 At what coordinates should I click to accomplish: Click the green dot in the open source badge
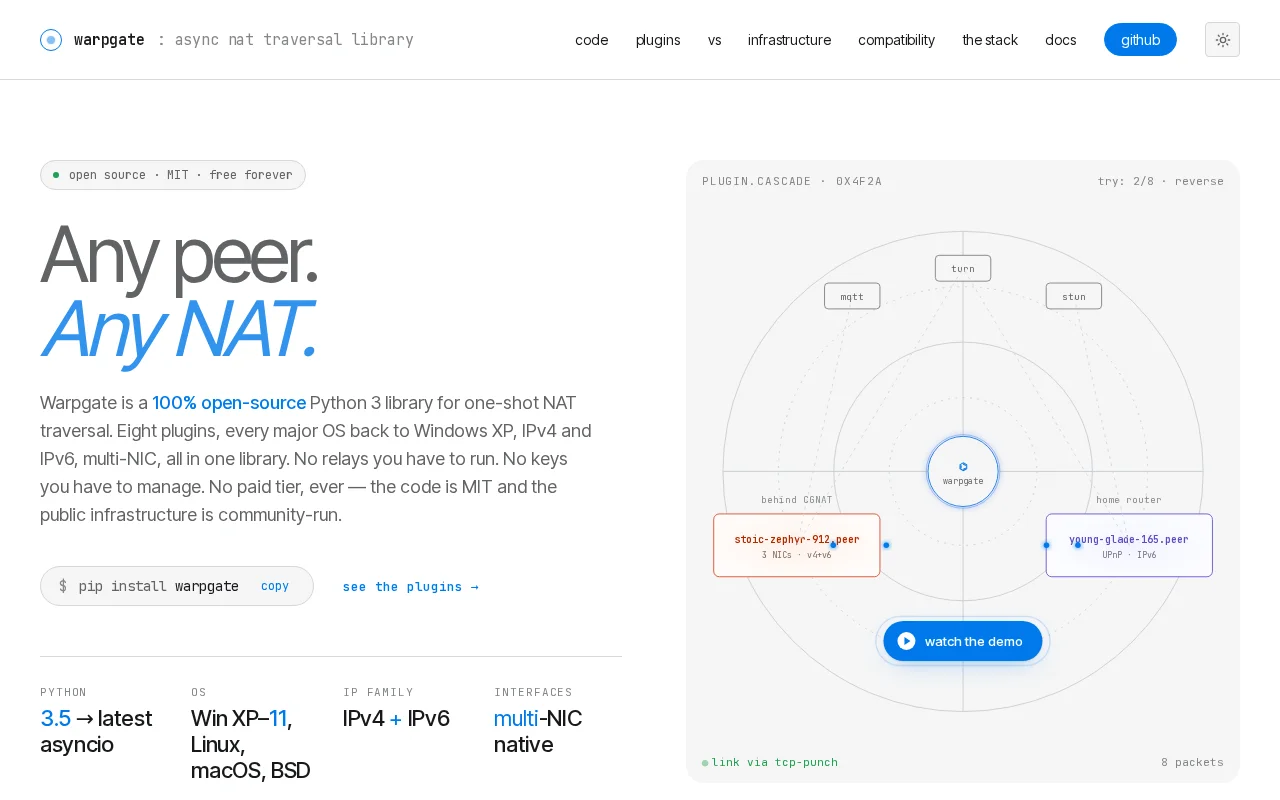point(56,175)
